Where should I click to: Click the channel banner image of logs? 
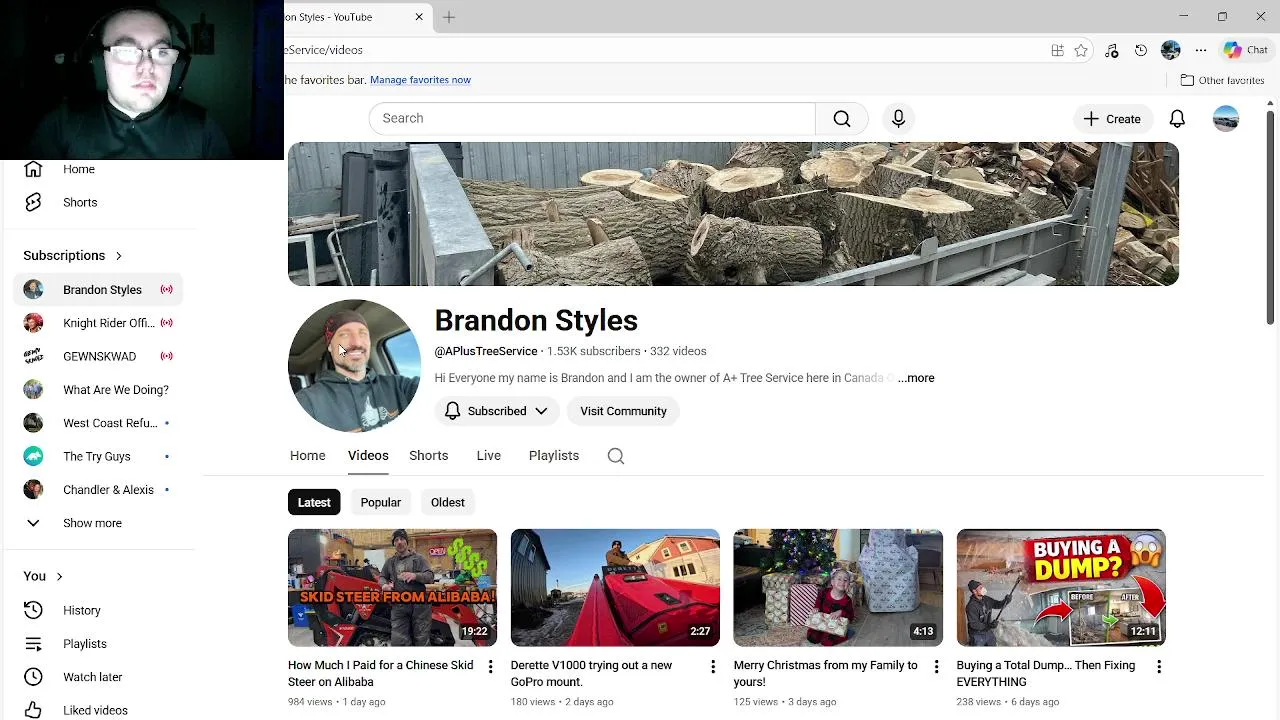pyautogui.click(x=733, y=214)
